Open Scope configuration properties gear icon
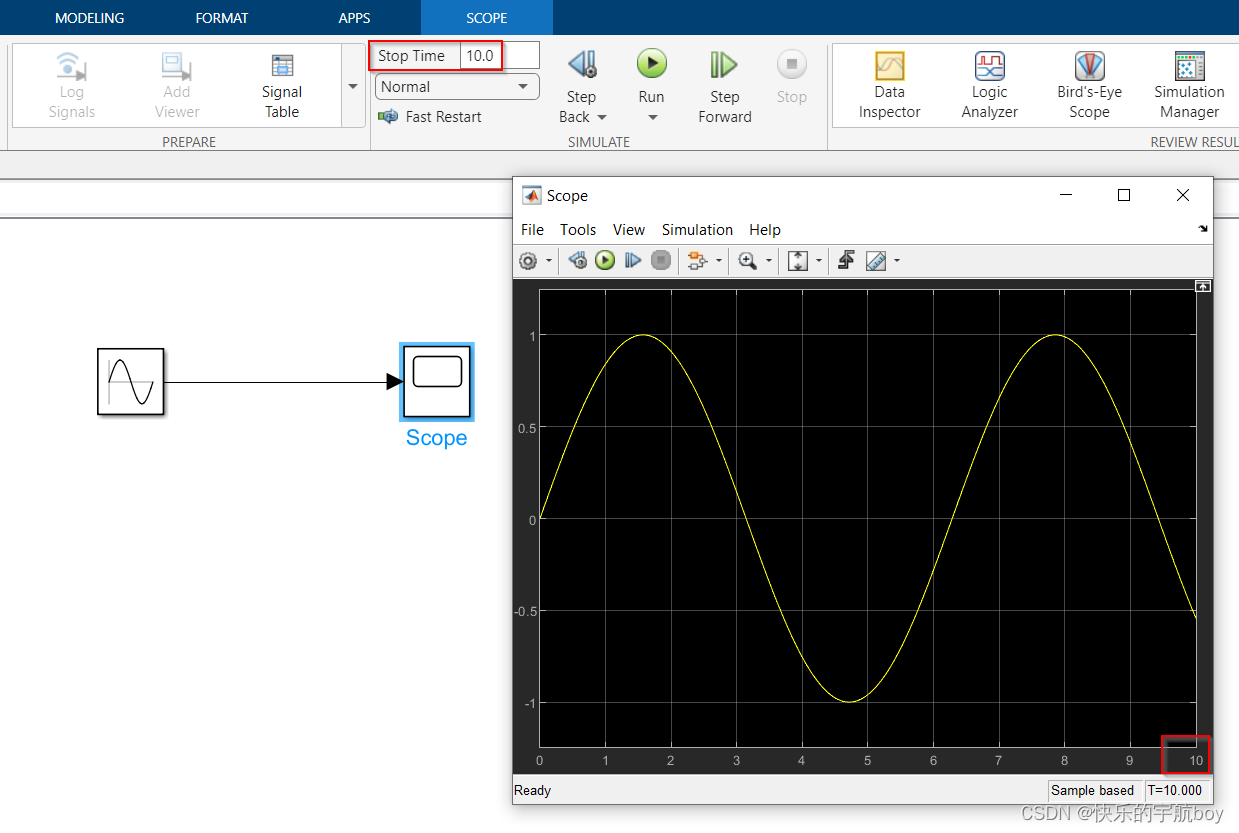Screen dimensions: 1239x833 528,261
